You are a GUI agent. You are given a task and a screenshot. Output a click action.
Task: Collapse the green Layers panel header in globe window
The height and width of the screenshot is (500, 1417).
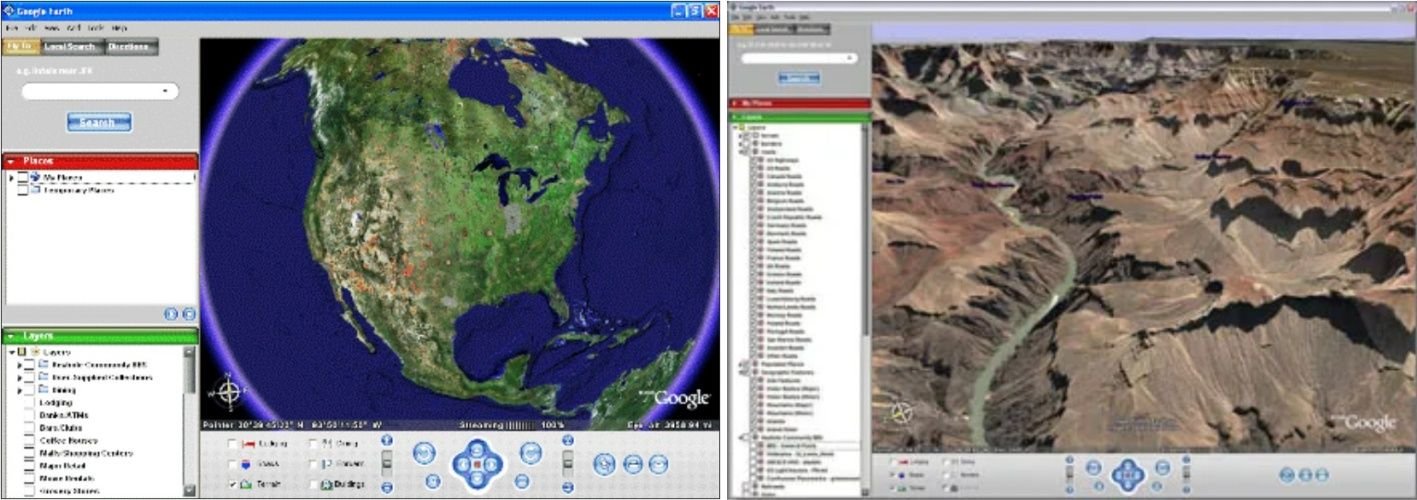click(10, 336)
